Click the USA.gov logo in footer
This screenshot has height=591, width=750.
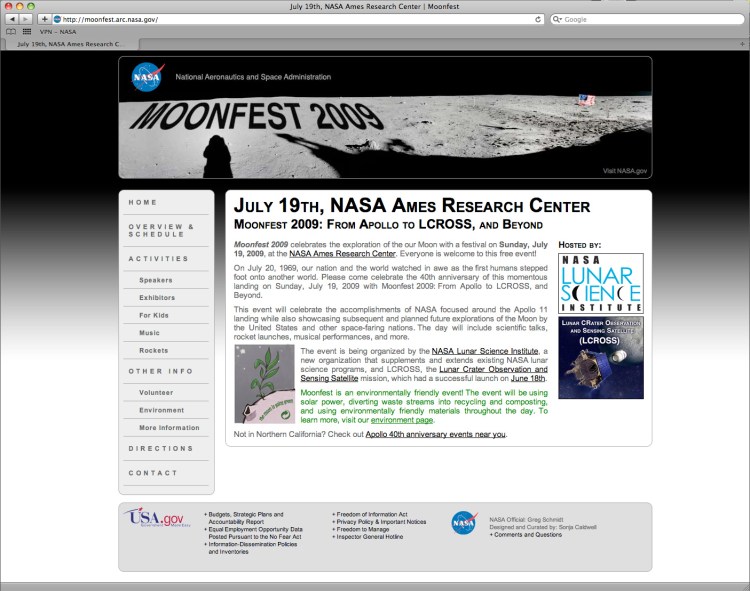[x=157, y=518]
